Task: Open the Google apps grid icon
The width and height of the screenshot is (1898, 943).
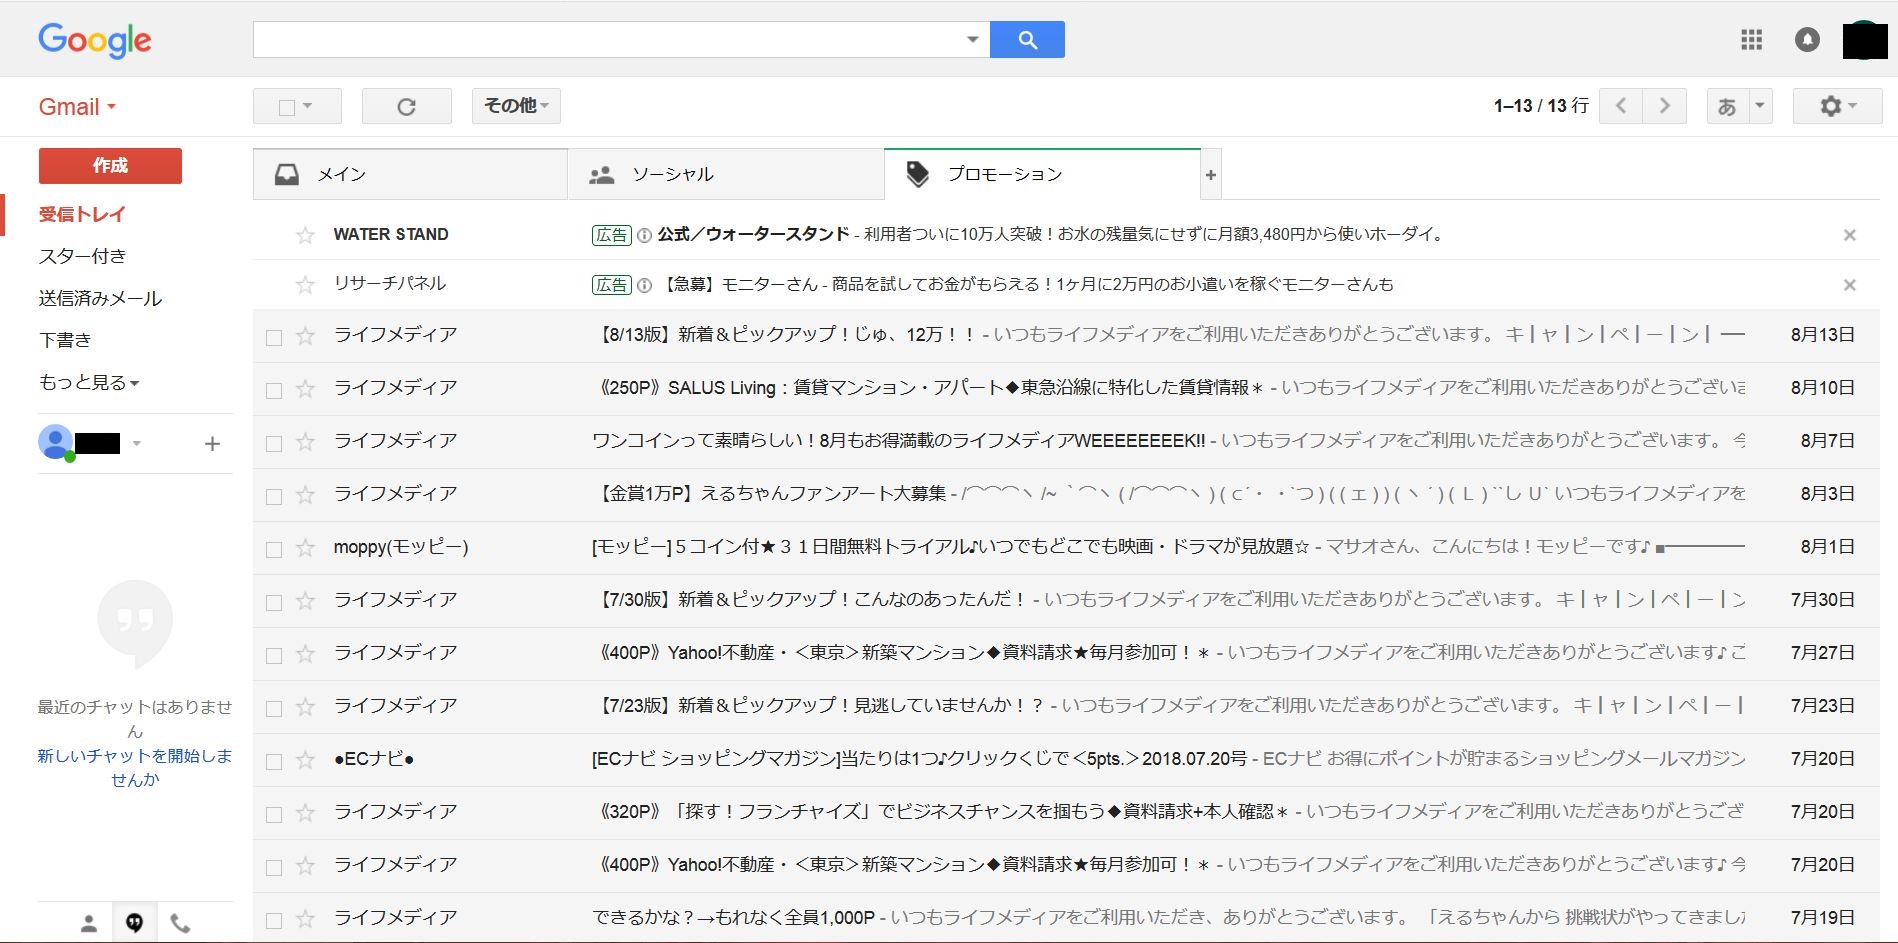Action: (x=1751, y=40)
